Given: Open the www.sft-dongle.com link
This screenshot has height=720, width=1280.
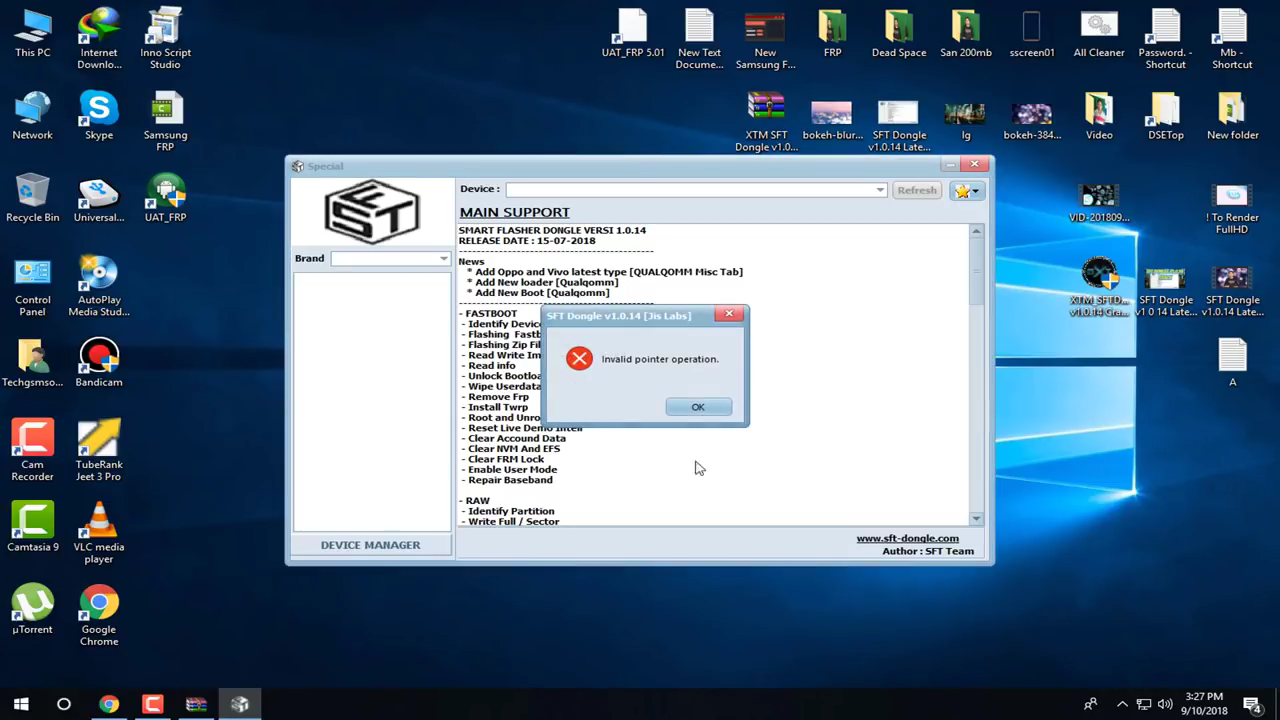Looking at the screenshot, I should [x=907, y=538].
